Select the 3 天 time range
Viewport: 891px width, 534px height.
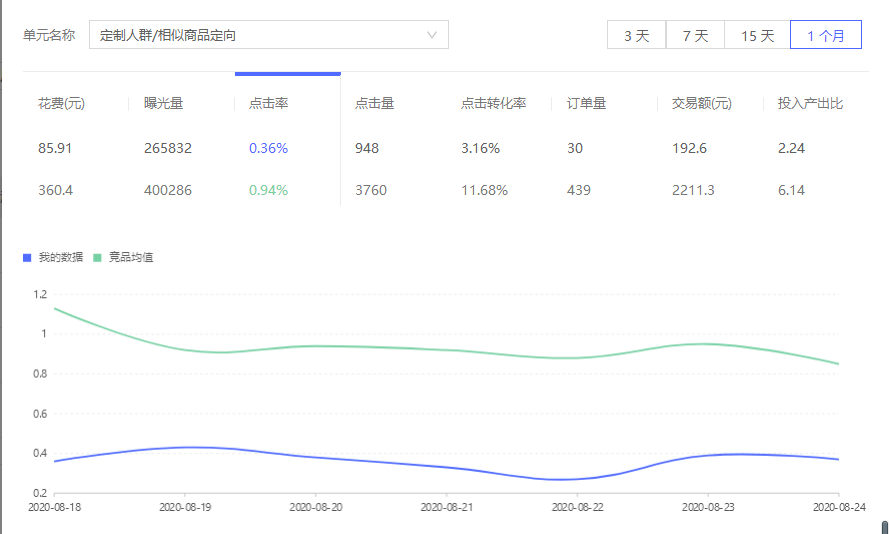[636, 35]
